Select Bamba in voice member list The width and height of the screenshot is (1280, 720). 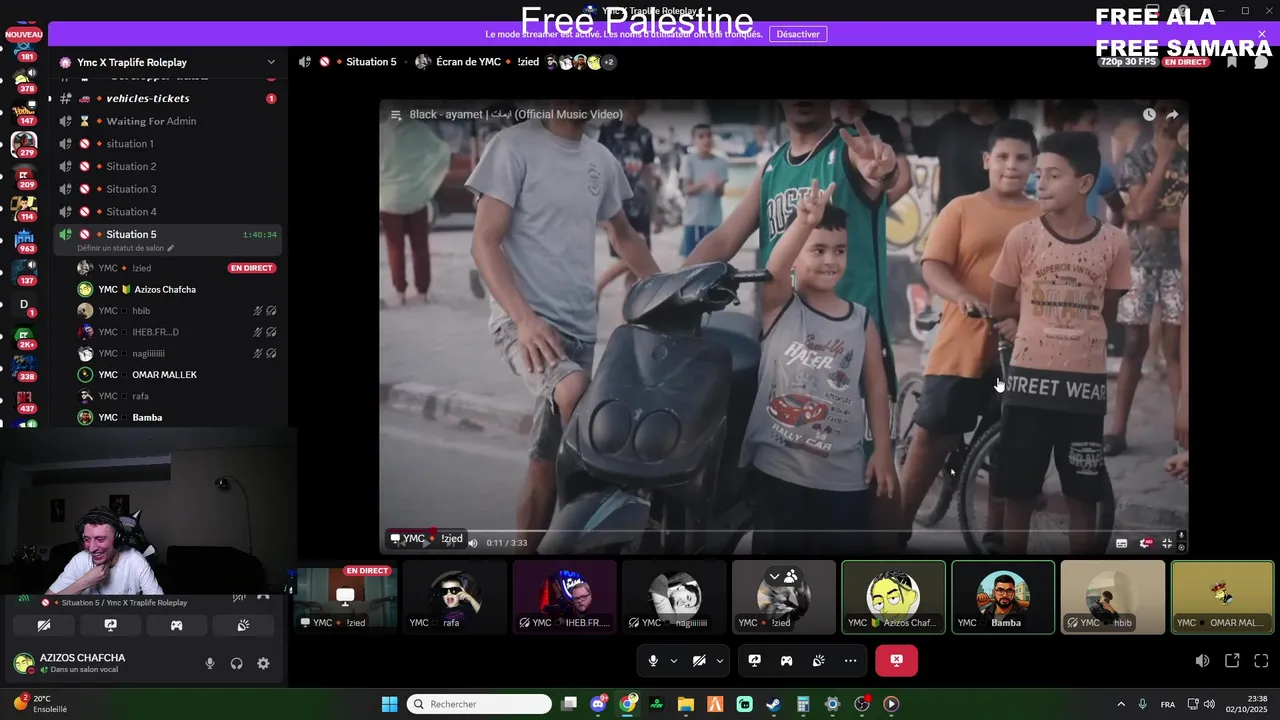coord(176,417)
